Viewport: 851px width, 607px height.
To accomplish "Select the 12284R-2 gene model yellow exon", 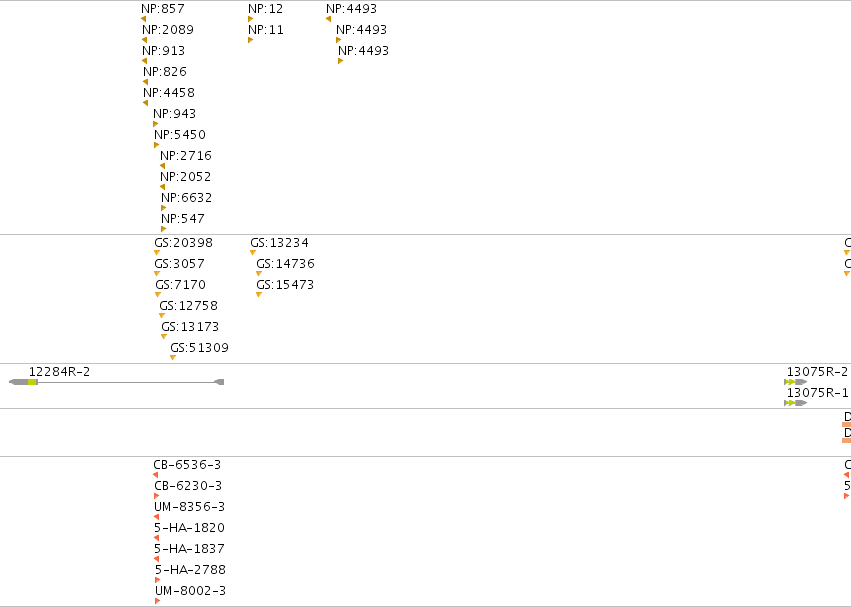I will click(33, 382).
